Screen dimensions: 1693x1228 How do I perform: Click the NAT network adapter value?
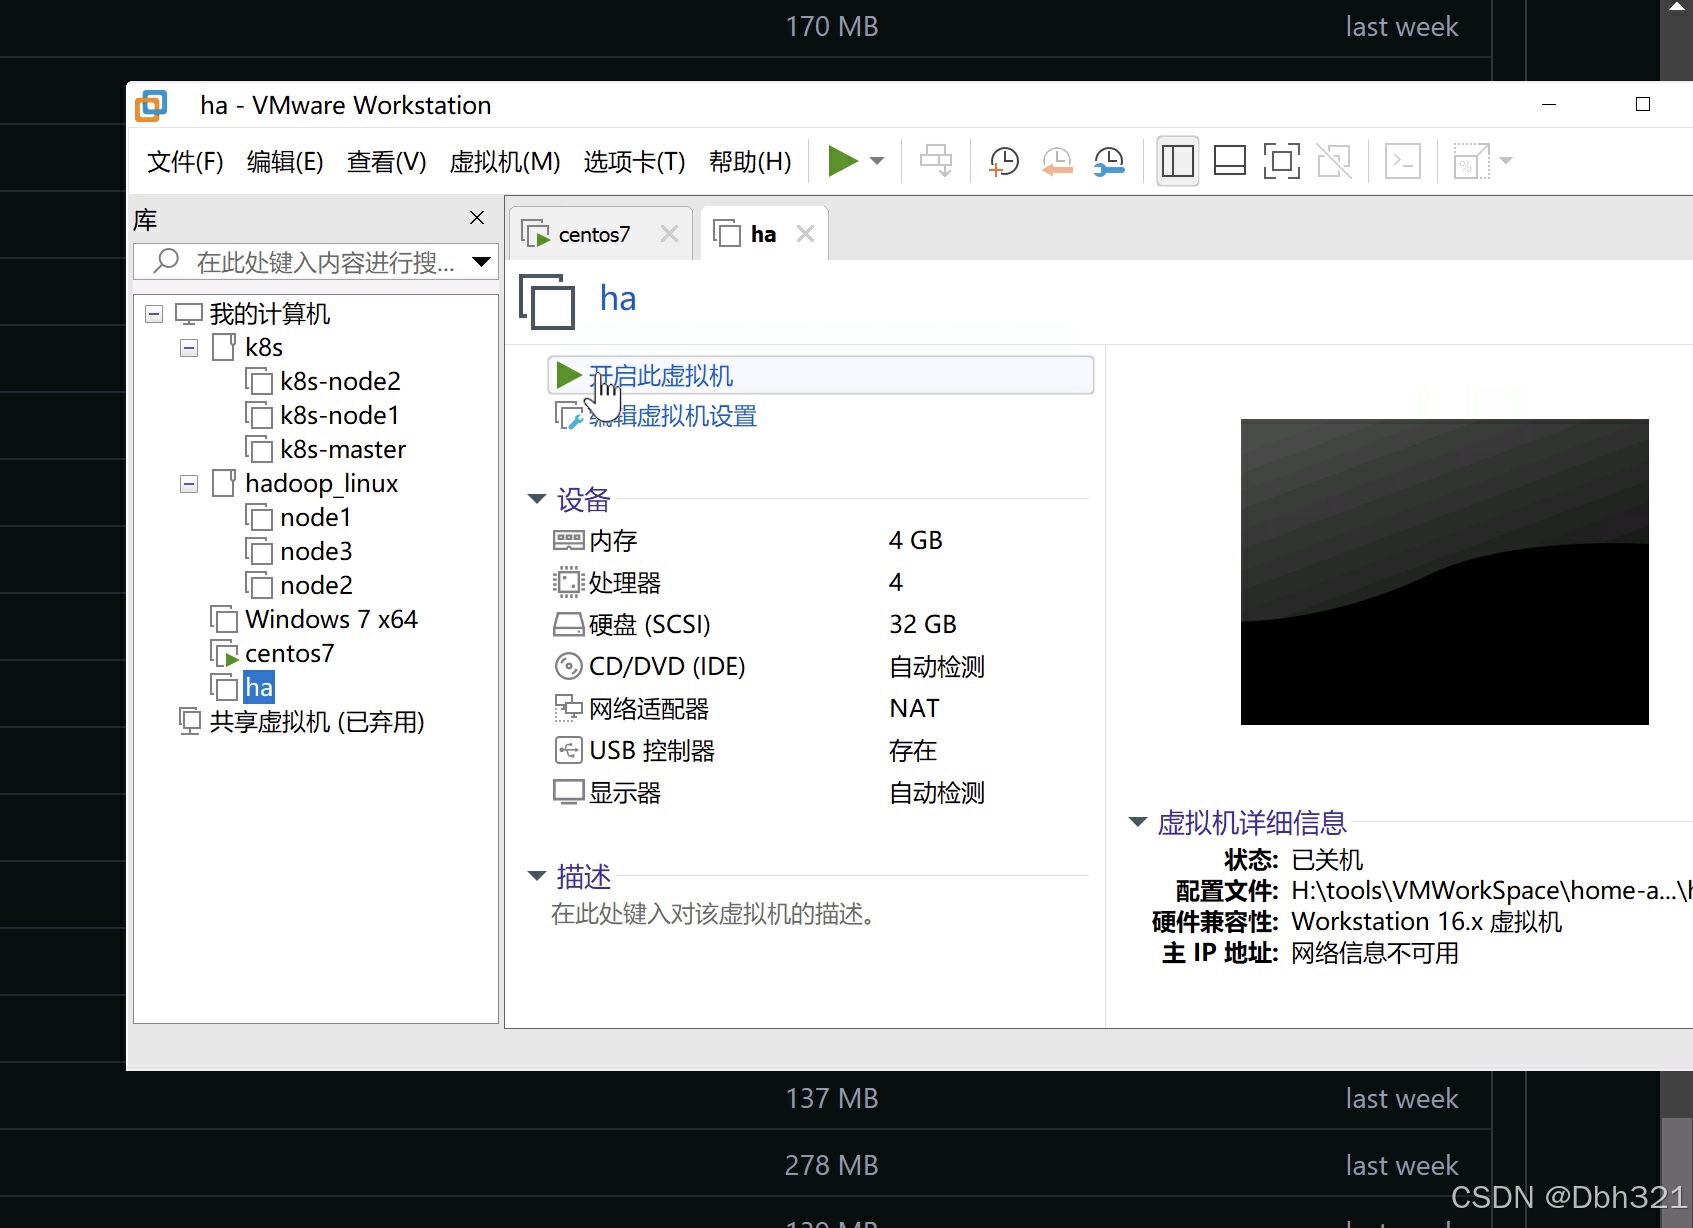tap(915, 708)
